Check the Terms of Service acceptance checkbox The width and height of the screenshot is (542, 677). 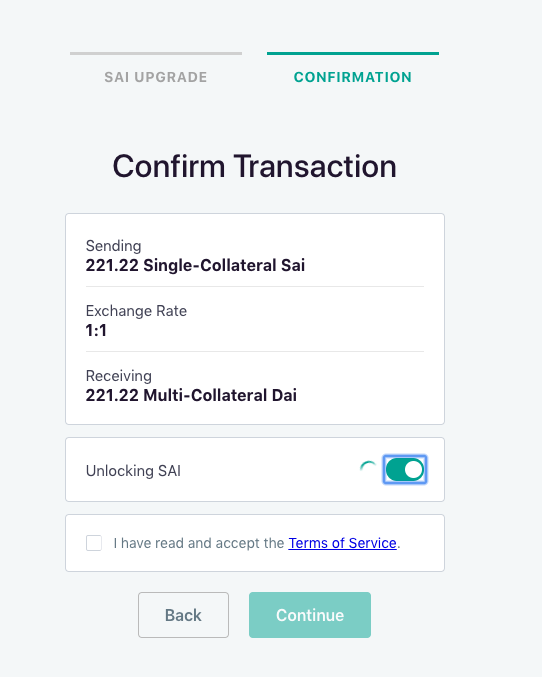click(x=94, y=543)
